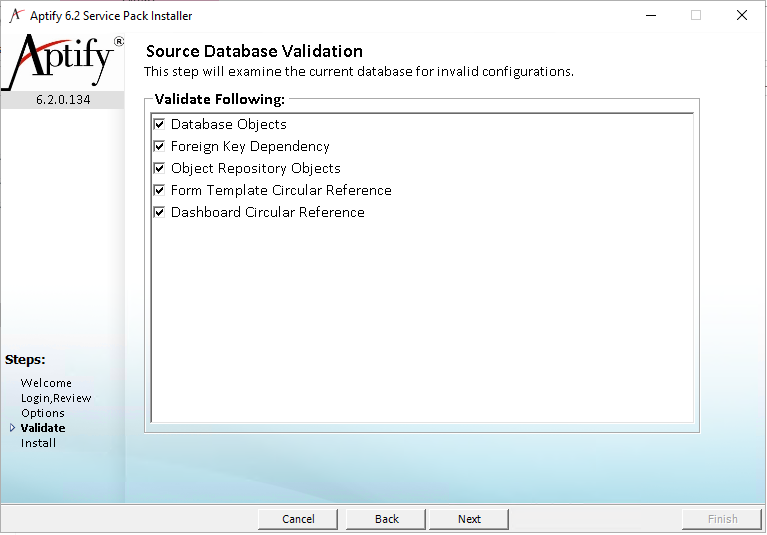Click the Next button
The image size is (767, 535).
(469, 519)
